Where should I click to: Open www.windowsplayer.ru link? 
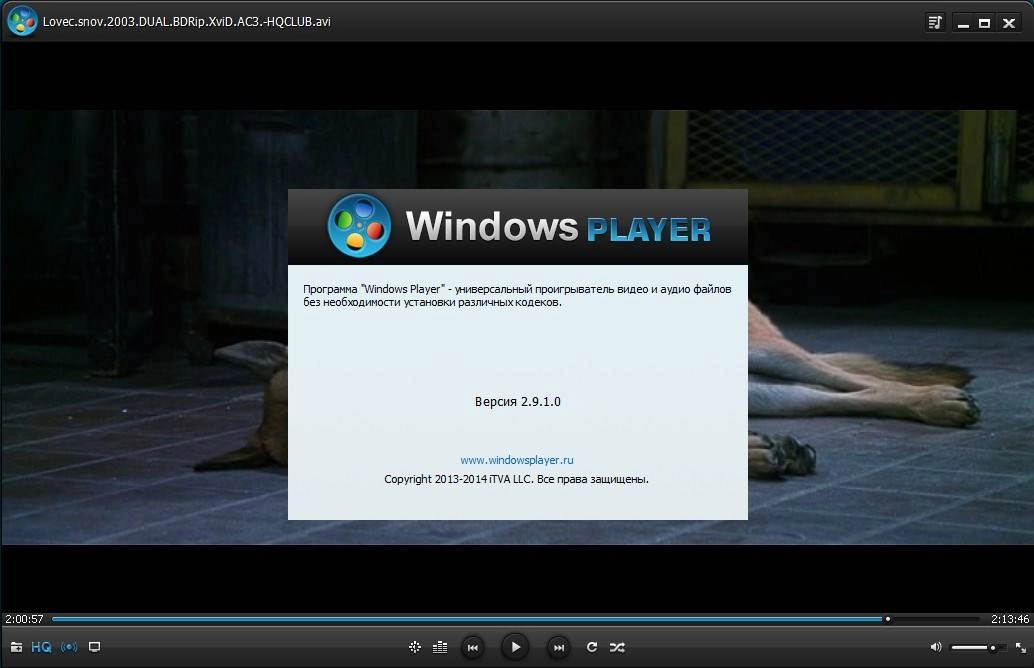pos(517,460)
